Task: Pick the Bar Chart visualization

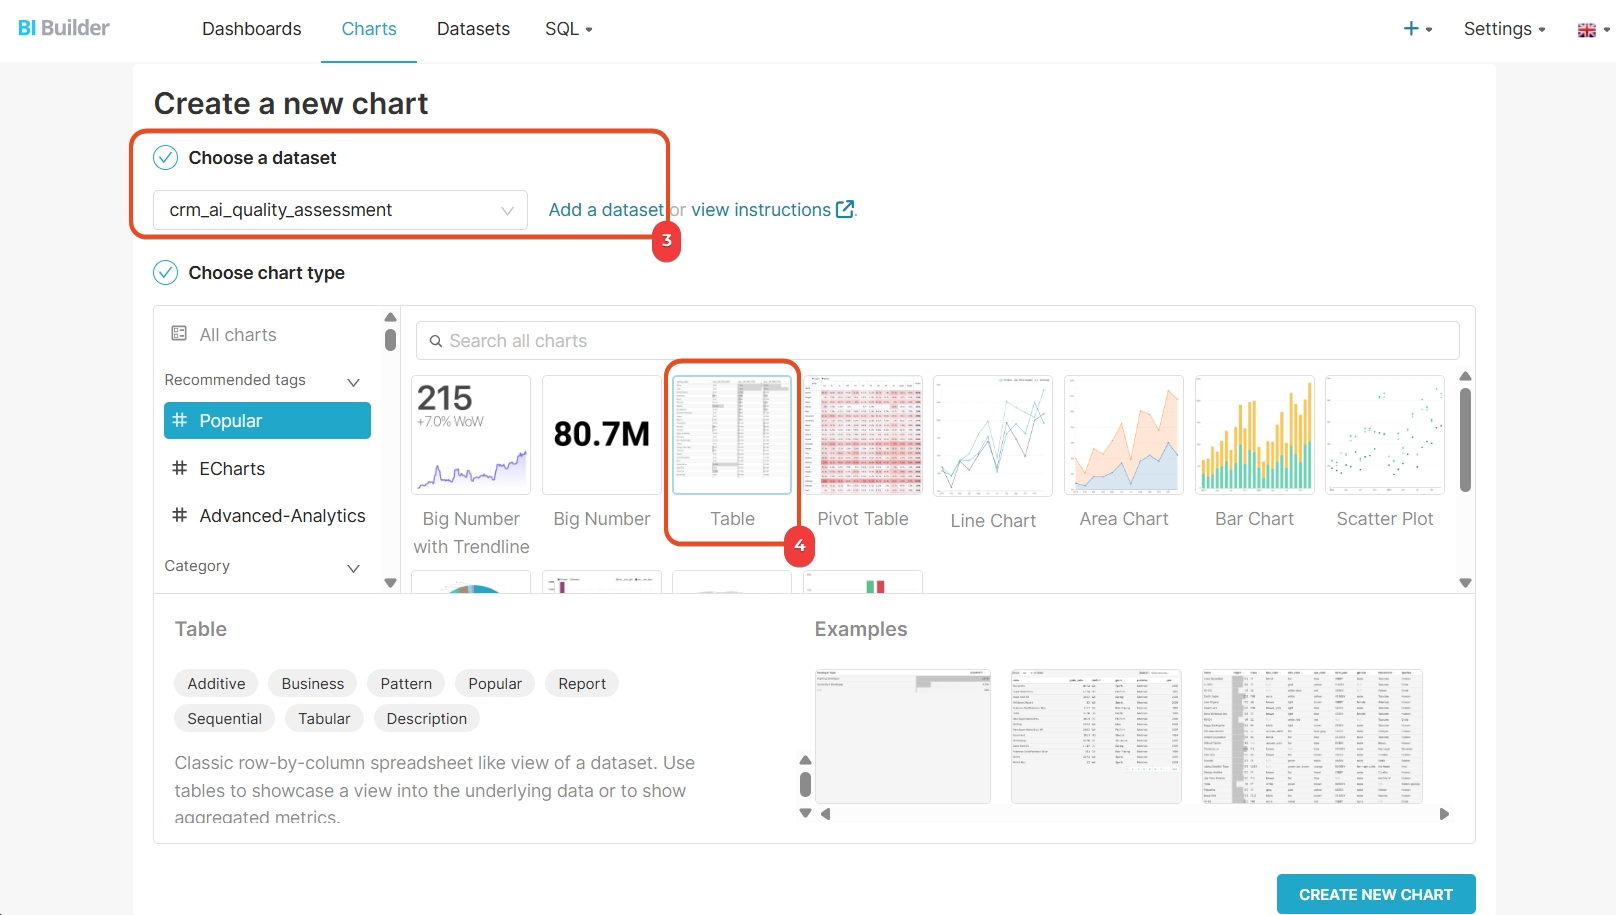Action: [1254, 436]
